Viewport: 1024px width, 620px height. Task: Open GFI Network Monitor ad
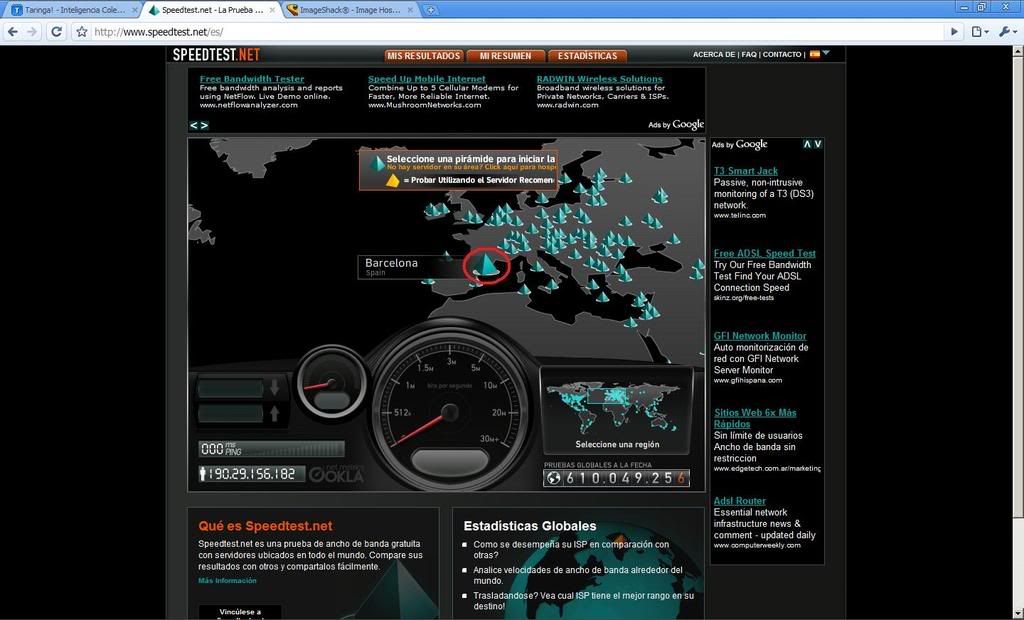point(760,336)
